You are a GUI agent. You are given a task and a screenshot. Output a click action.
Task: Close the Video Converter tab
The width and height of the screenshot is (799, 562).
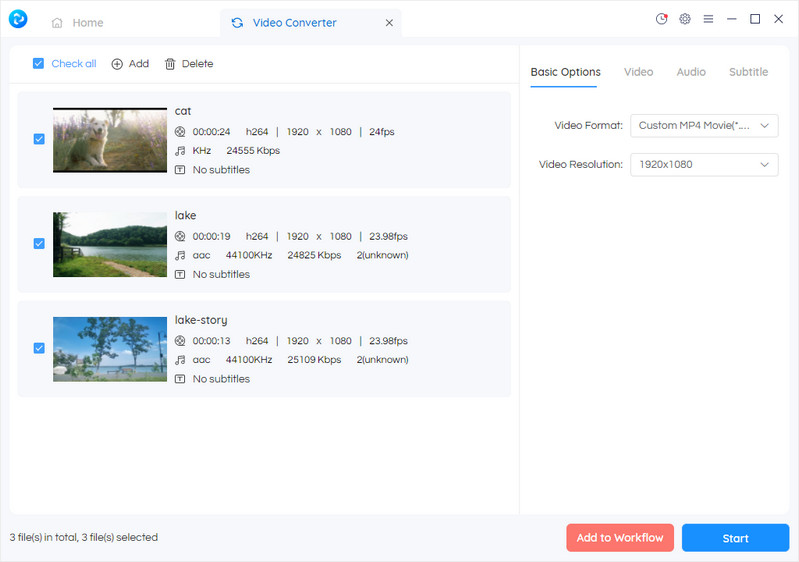(389, 23)
